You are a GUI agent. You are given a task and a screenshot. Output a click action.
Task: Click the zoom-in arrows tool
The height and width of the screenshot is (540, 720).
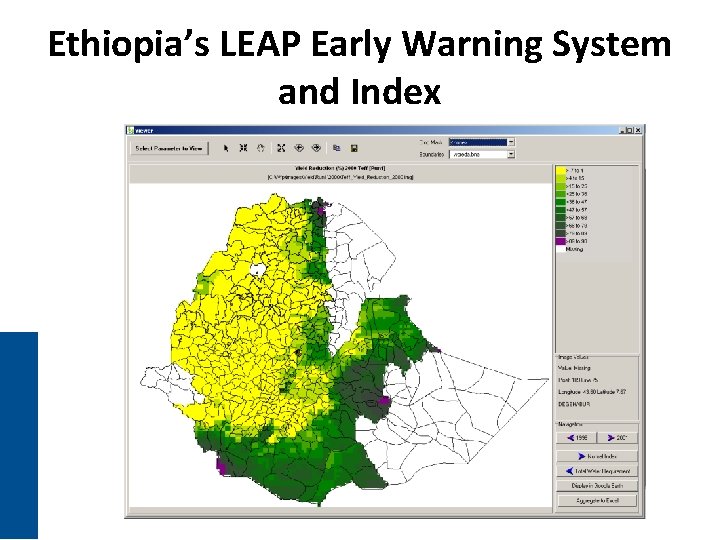click(243, 148)
